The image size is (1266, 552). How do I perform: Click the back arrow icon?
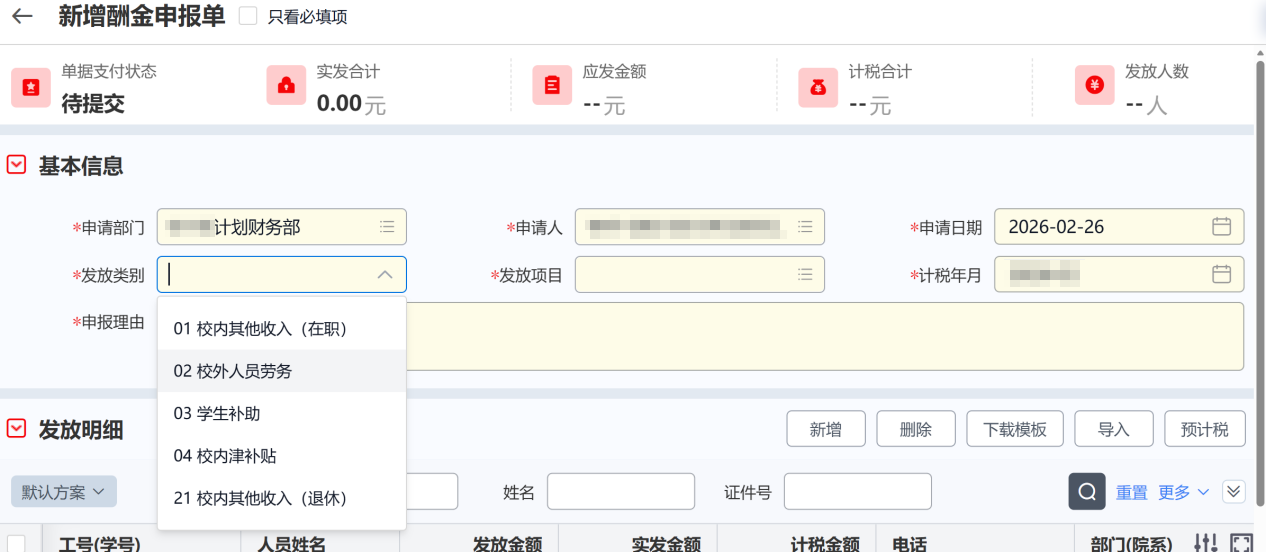[22, 17]
